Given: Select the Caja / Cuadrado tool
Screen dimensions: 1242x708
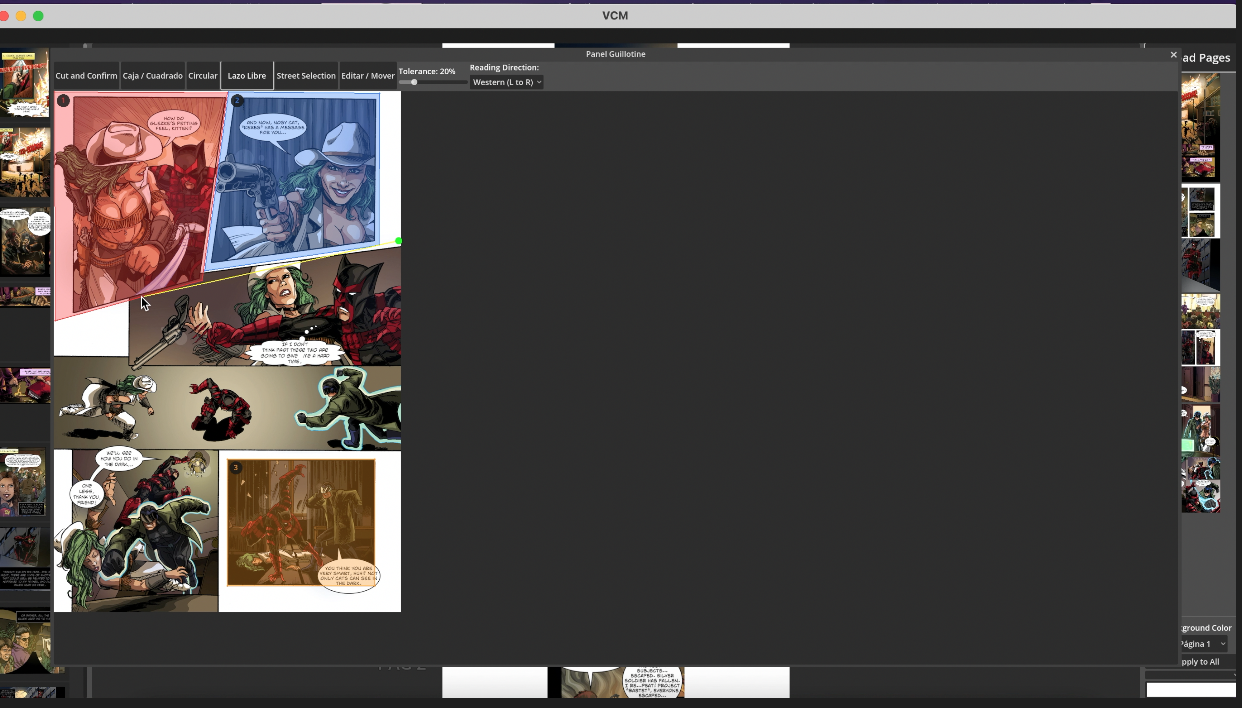Looking at the screenshot, I should [153, 76].
